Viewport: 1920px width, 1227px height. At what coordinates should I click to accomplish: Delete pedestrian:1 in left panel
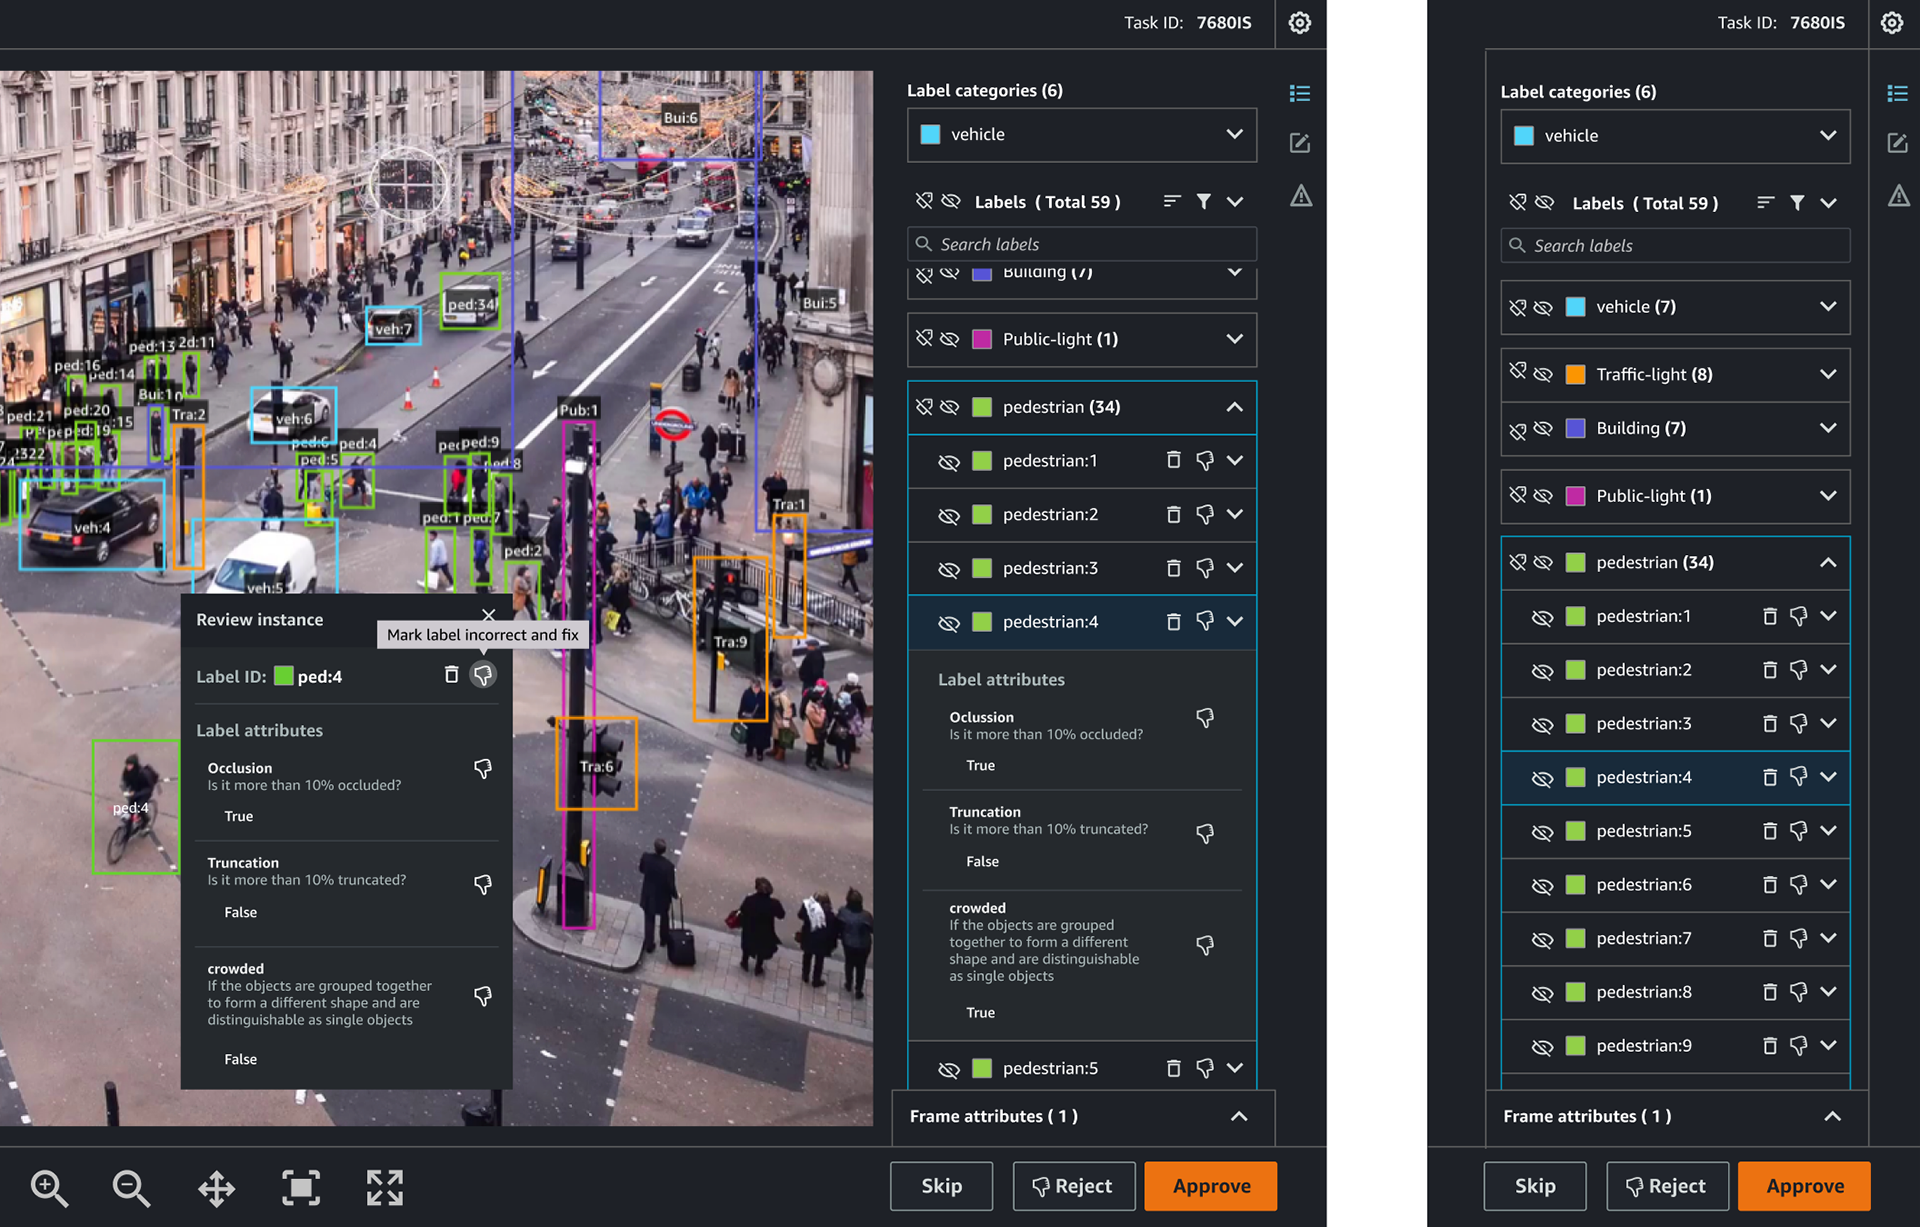1174,460
